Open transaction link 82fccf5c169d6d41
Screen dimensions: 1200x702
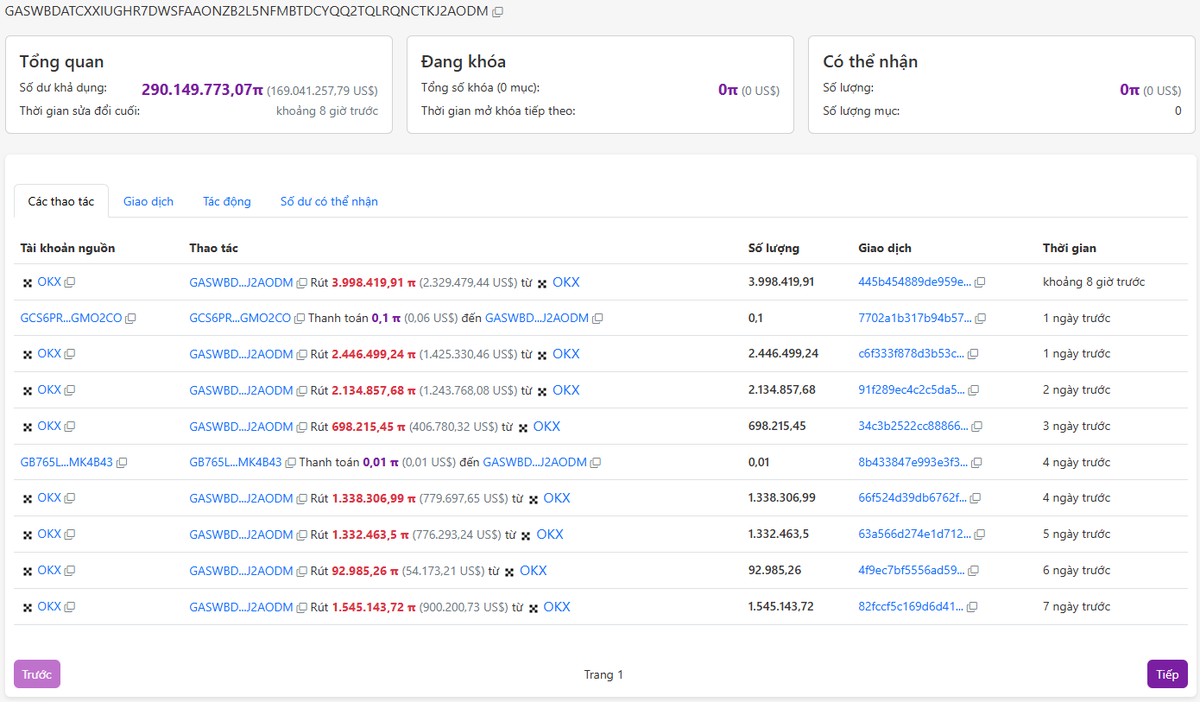pos(911,607)
